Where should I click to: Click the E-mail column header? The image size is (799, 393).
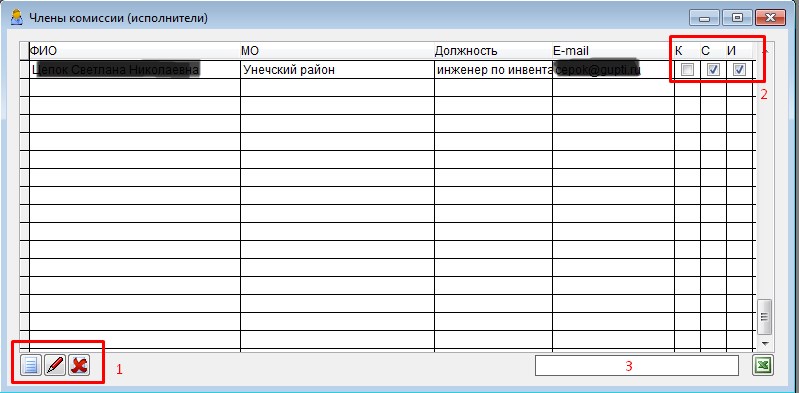coord(613,51)
